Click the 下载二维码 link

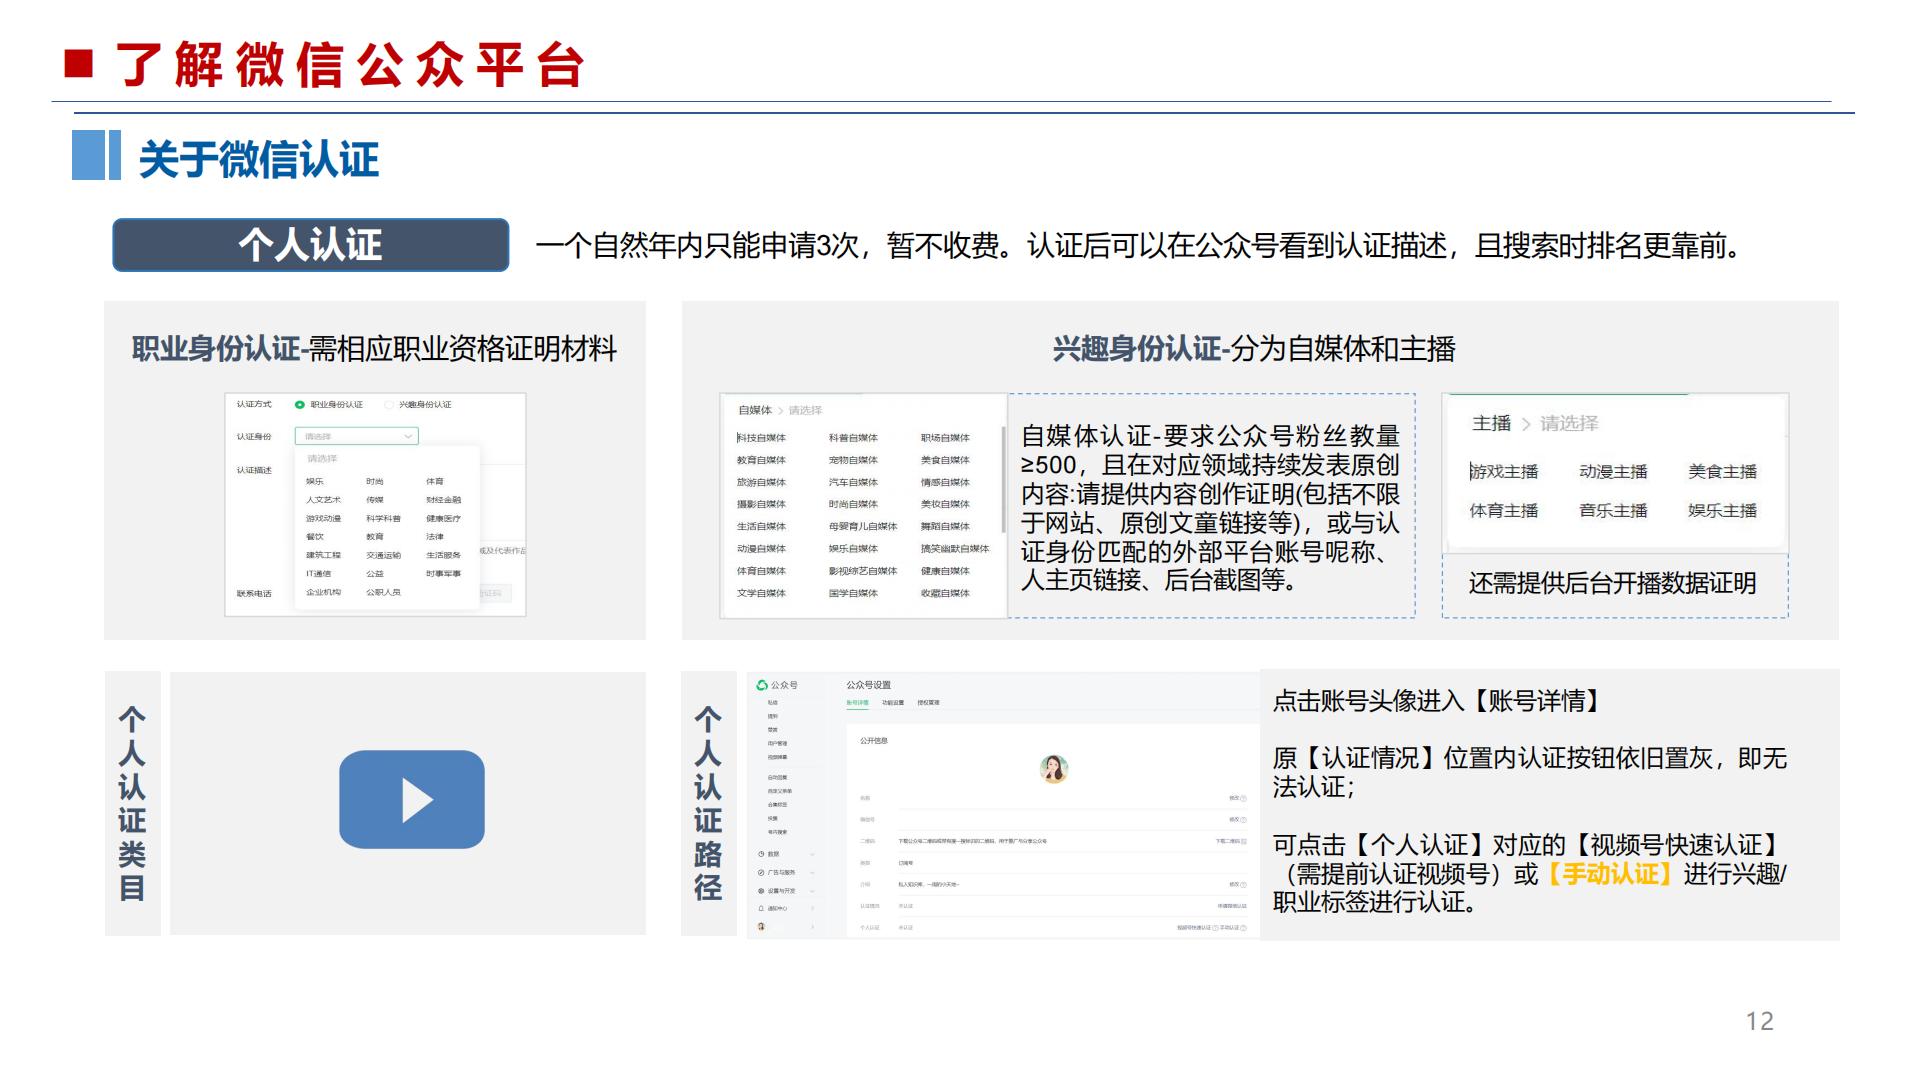(x=1228, y=841)
